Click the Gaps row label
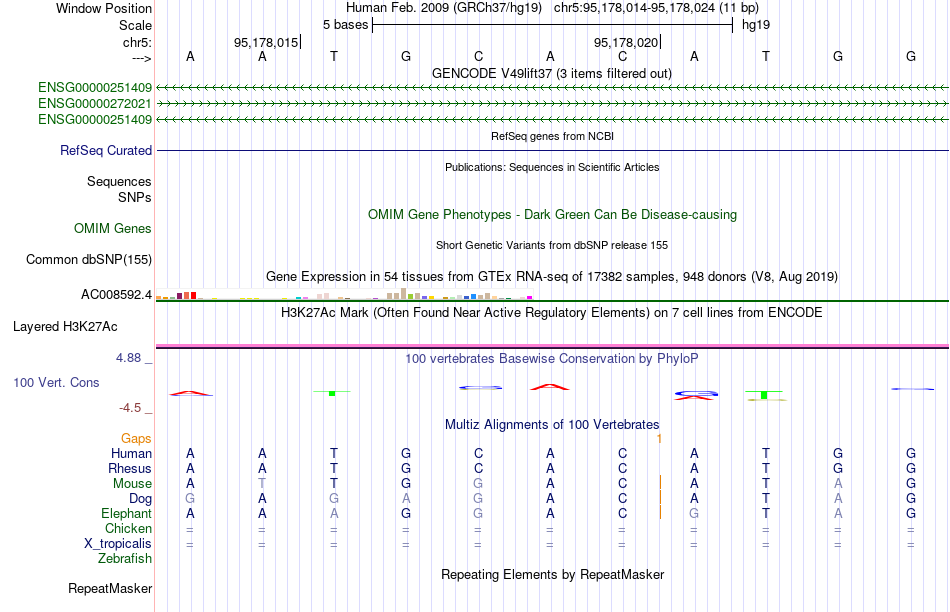The image size is (950, 612). (136, 438)
